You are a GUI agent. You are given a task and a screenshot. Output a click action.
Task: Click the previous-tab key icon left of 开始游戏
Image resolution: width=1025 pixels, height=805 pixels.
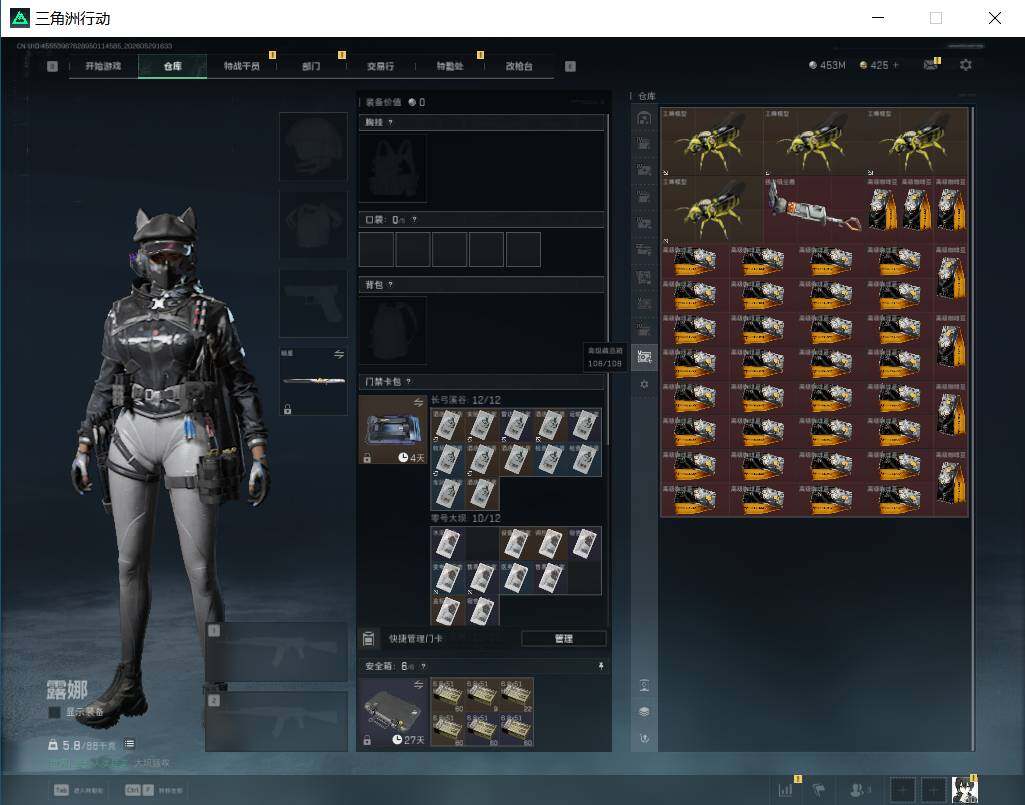point(52,66)
